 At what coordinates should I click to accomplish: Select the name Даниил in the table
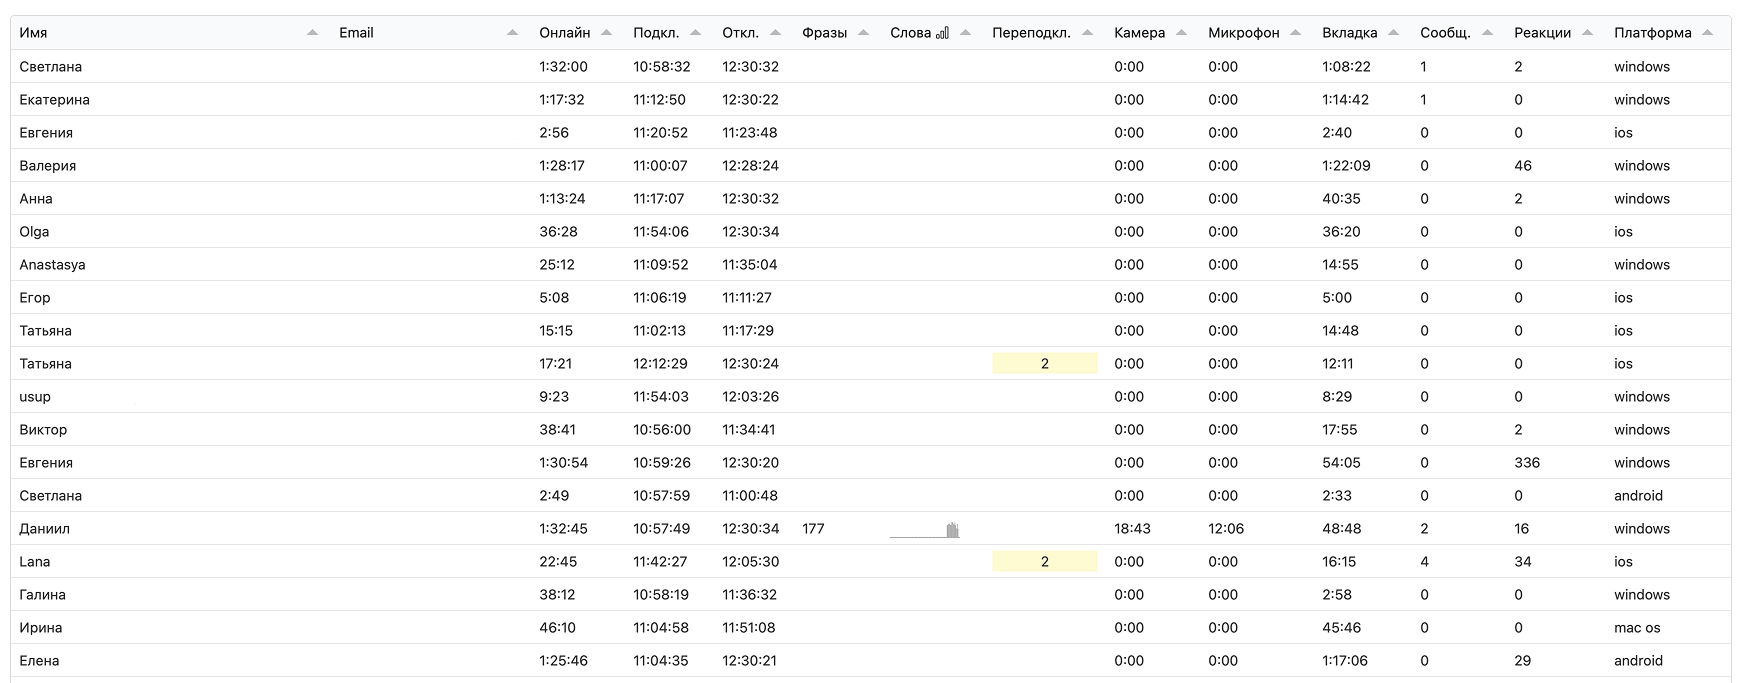(x=45, y=529)
